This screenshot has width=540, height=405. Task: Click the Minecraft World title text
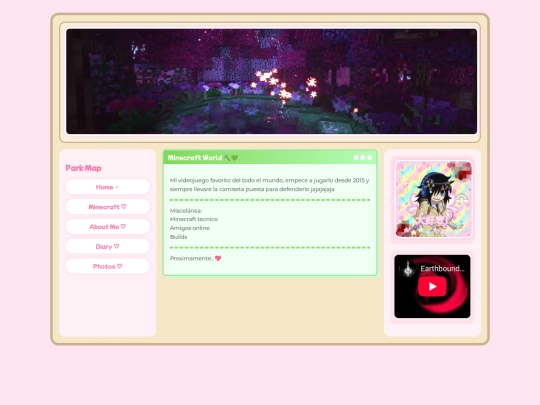[195, 158]
